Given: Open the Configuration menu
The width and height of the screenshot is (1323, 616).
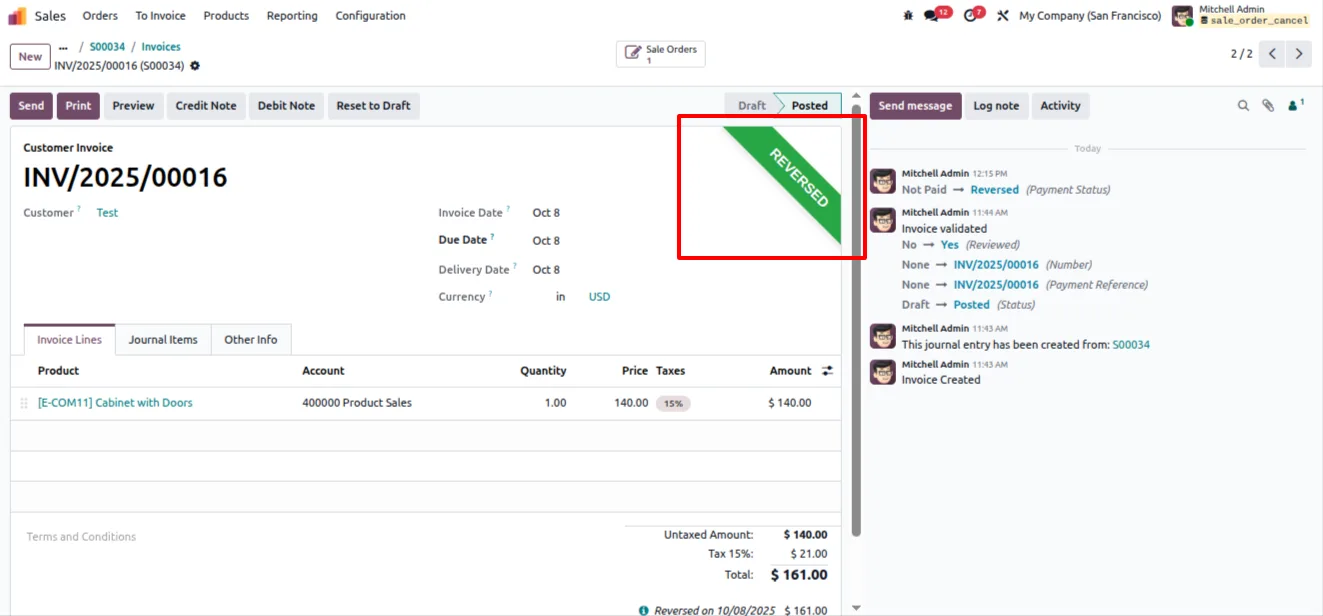Looking at the screenshot, I should coord(371,16).
